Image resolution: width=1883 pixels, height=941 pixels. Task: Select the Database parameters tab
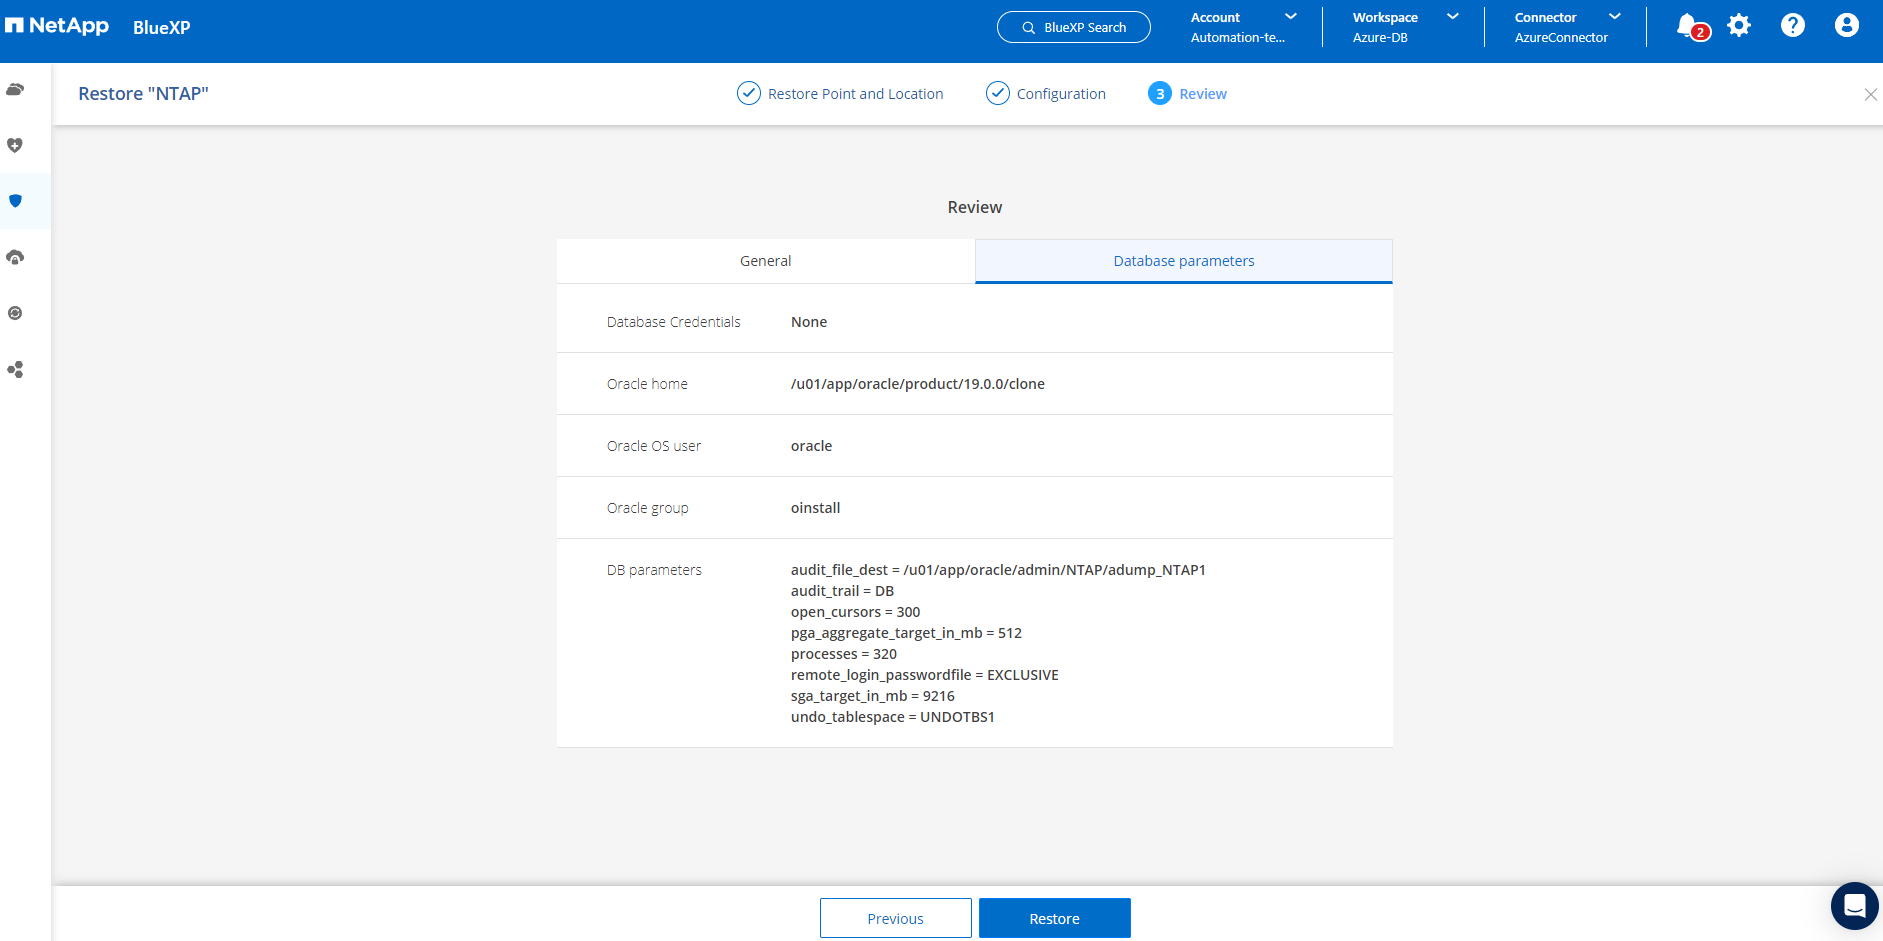[1183, 261]
